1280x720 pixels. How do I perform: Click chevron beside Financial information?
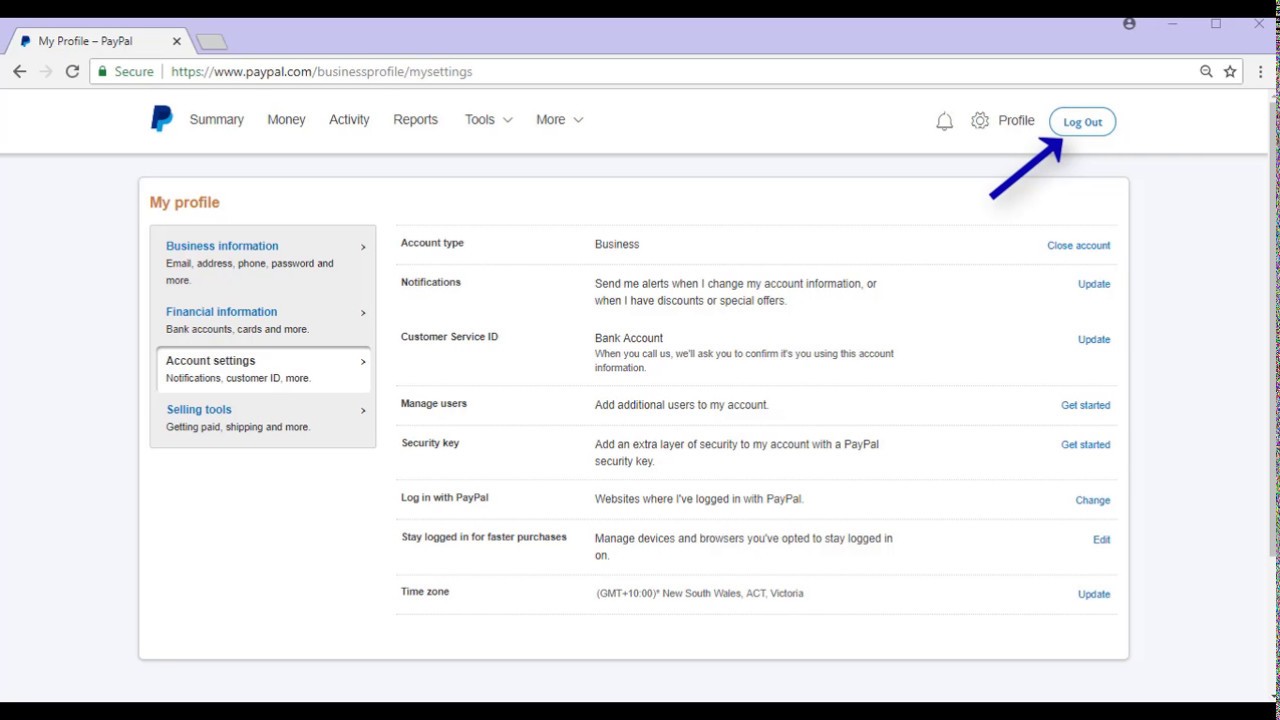tap(363, 313)
